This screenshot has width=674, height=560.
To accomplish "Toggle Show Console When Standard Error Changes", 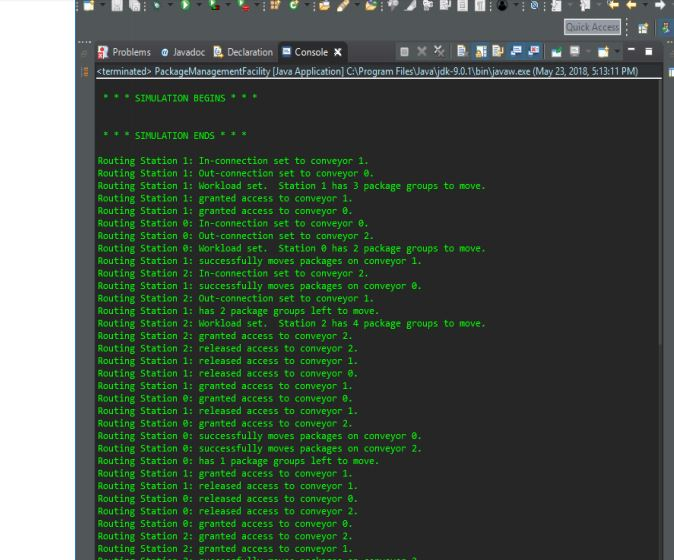I will (534, 51).
